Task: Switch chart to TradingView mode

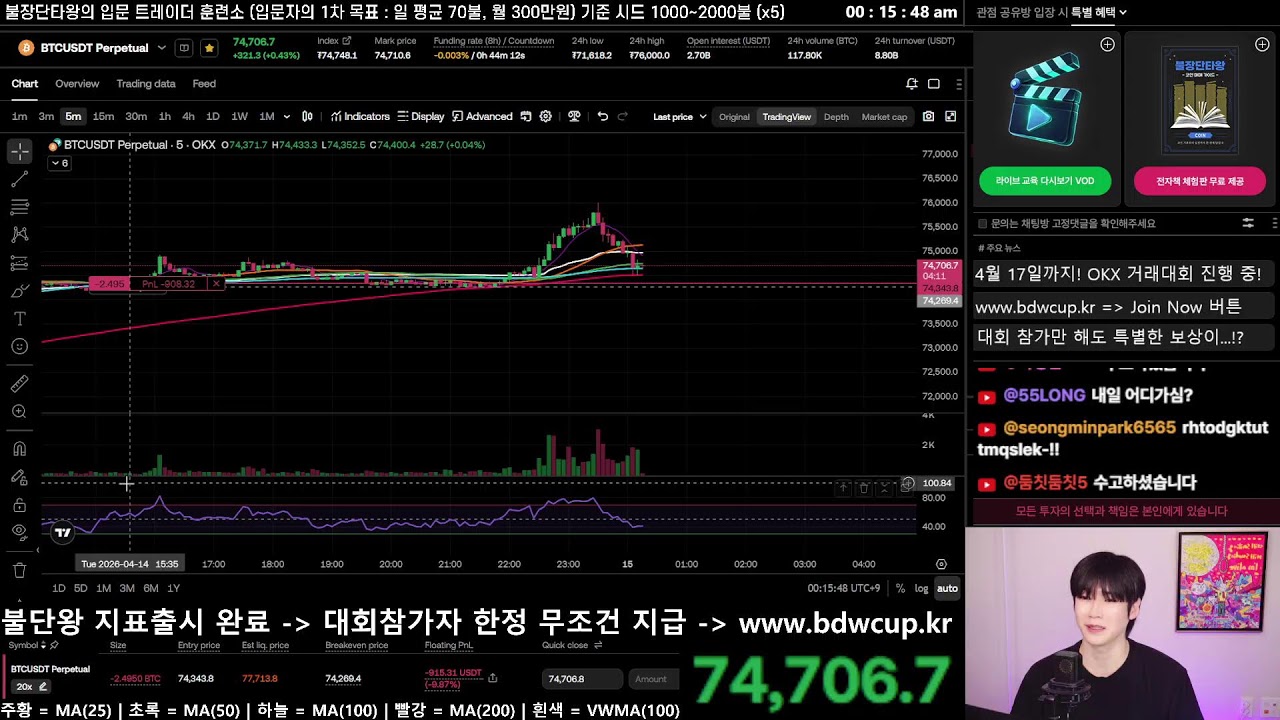Action: click(x=787, y=117)
